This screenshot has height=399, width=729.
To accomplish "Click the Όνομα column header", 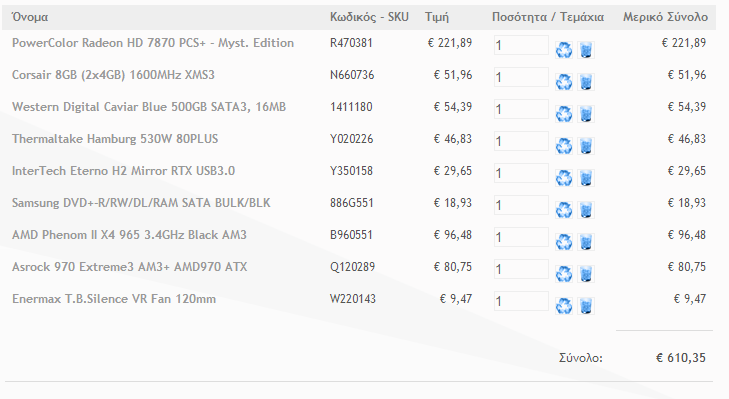I will tap(30, 17).
